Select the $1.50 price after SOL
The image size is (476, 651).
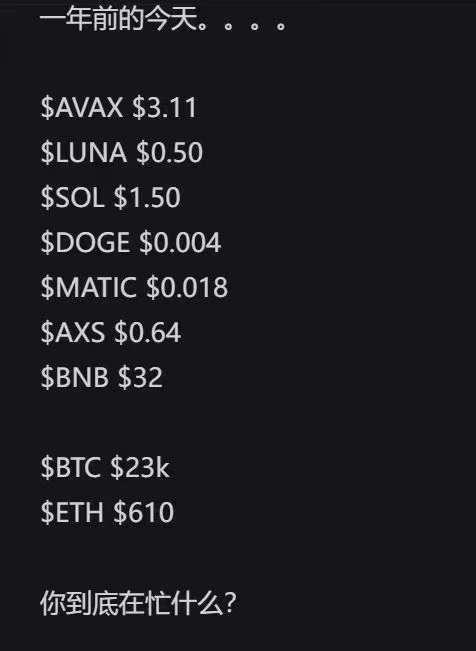pyautogui.click(x=147, y=197)
